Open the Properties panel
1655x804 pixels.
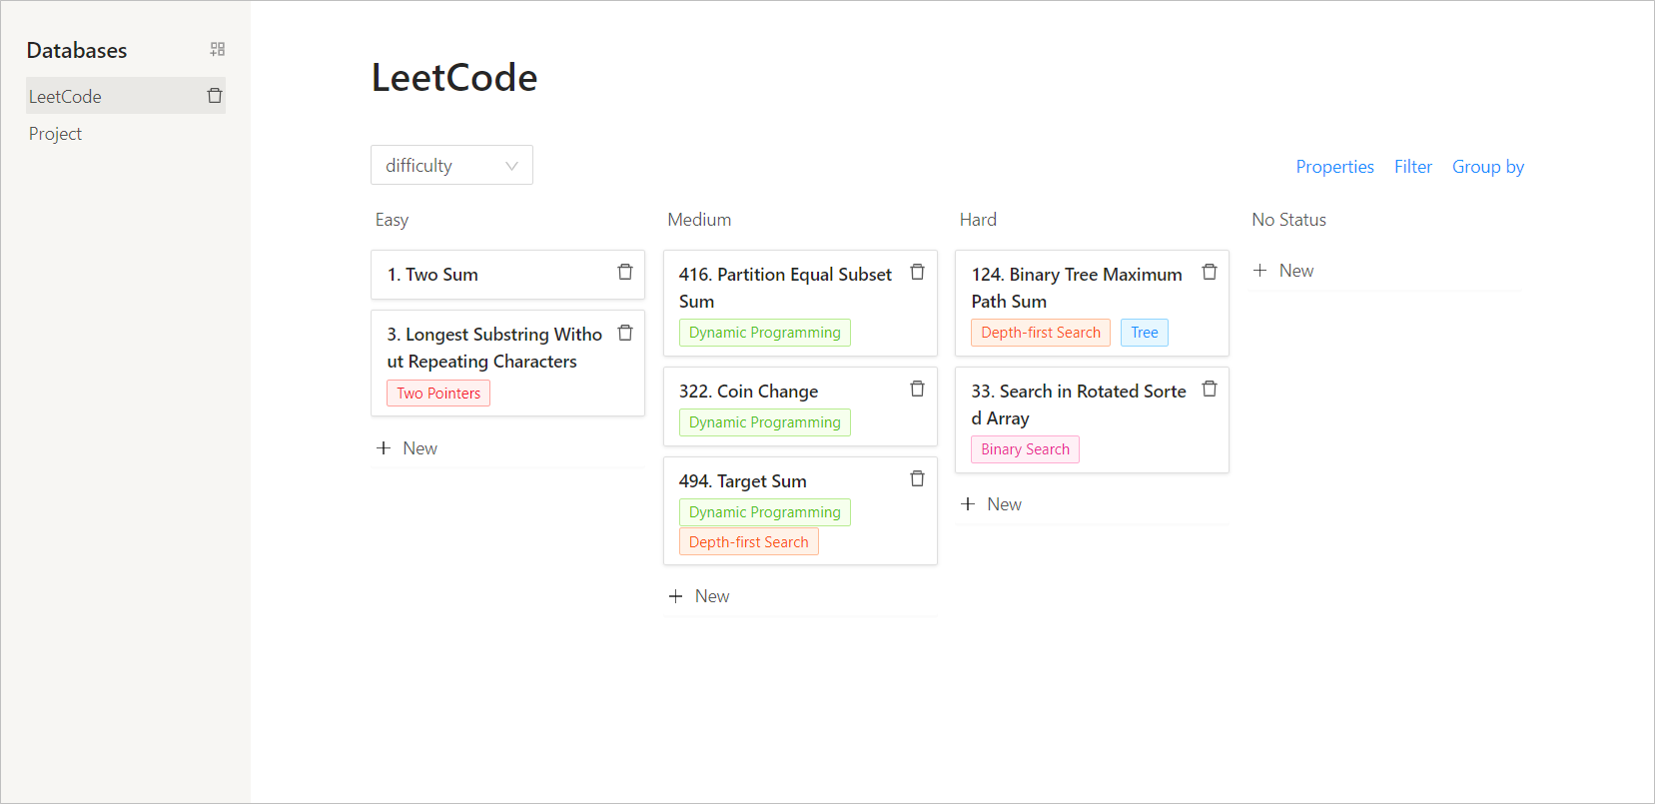[x=1334, y=167]
